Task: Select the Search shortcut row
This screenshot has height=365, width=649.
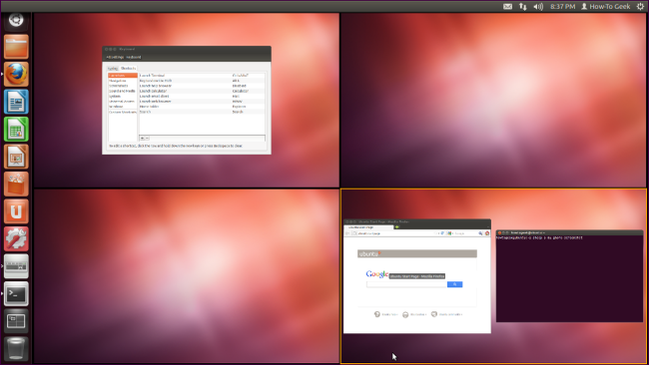Action: 202,112
